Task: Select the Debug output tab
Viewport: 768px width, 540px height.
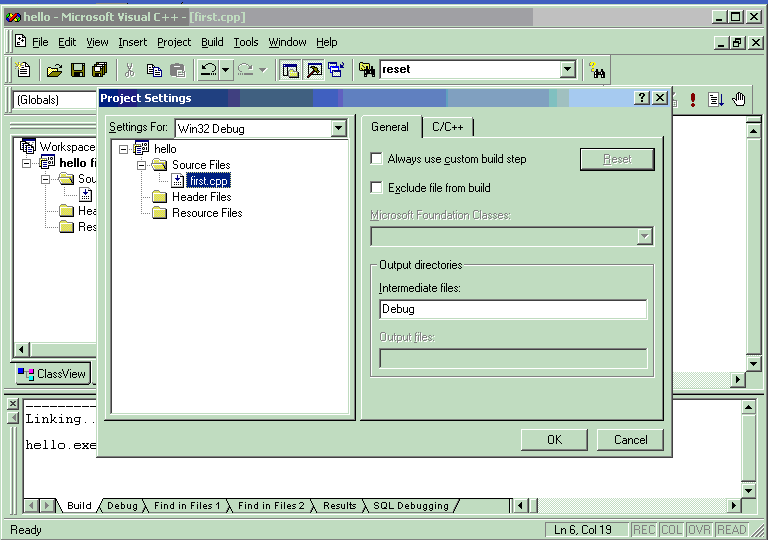Action: pyautogui.click(x=122, y=506)
